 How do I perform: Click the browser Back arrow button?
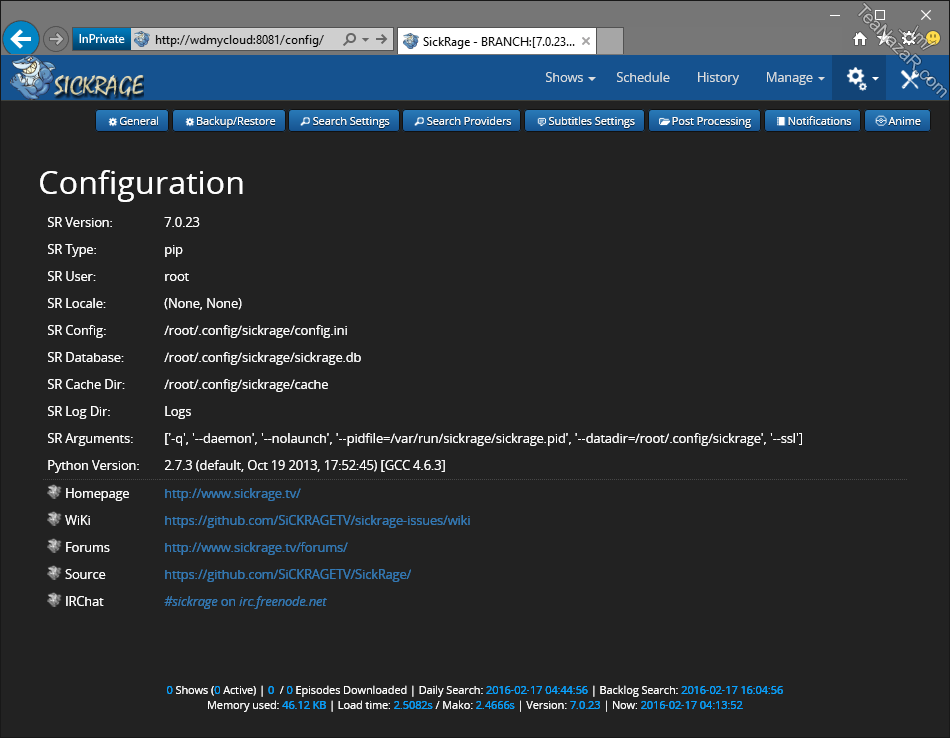click(21, 39)
